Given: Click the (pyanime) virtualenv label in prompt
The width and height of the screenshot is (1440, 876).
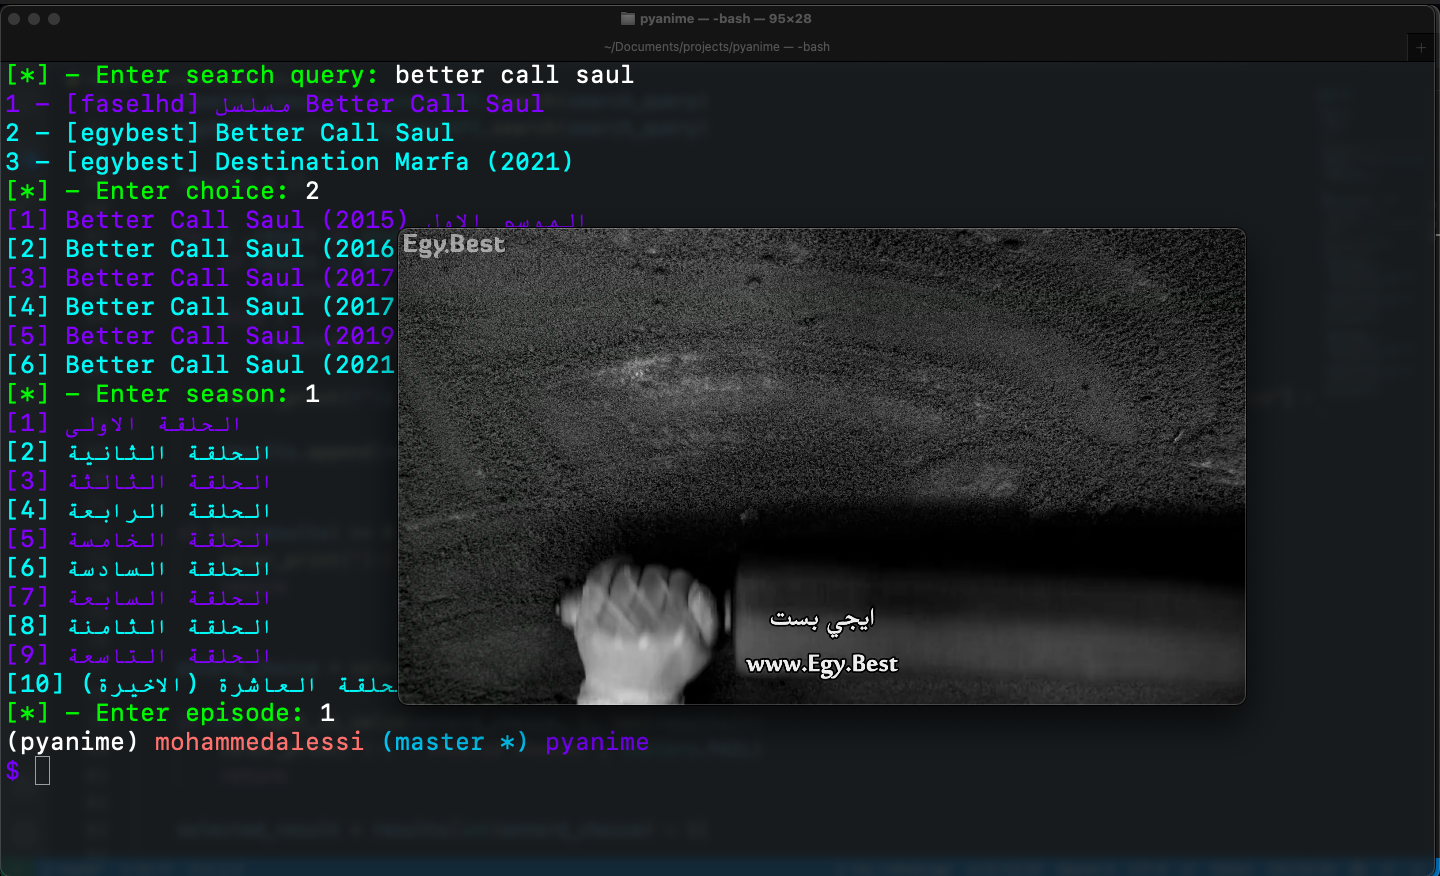Looking at the screenshot, I should coord(72,742).
